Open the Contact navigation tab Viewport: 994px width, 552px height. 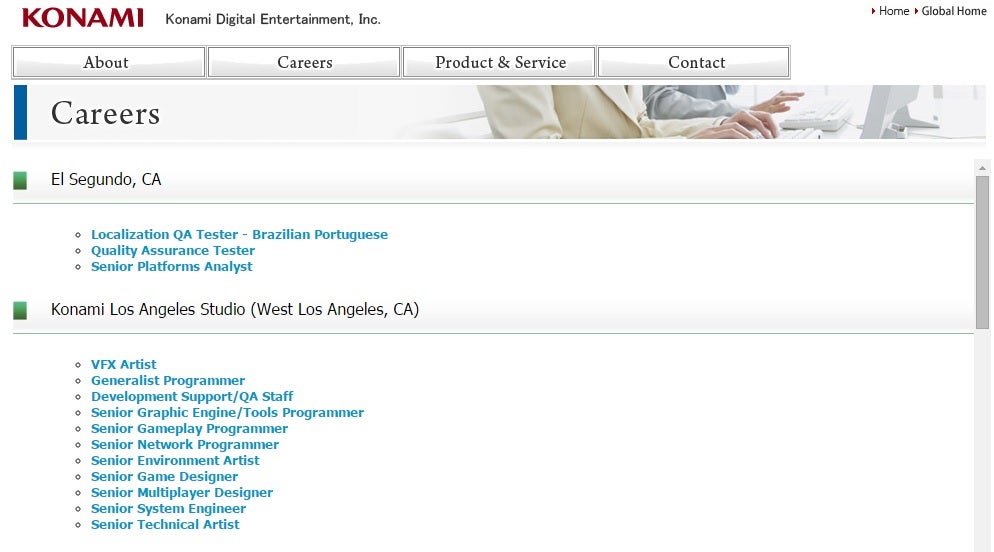point(695,62)
